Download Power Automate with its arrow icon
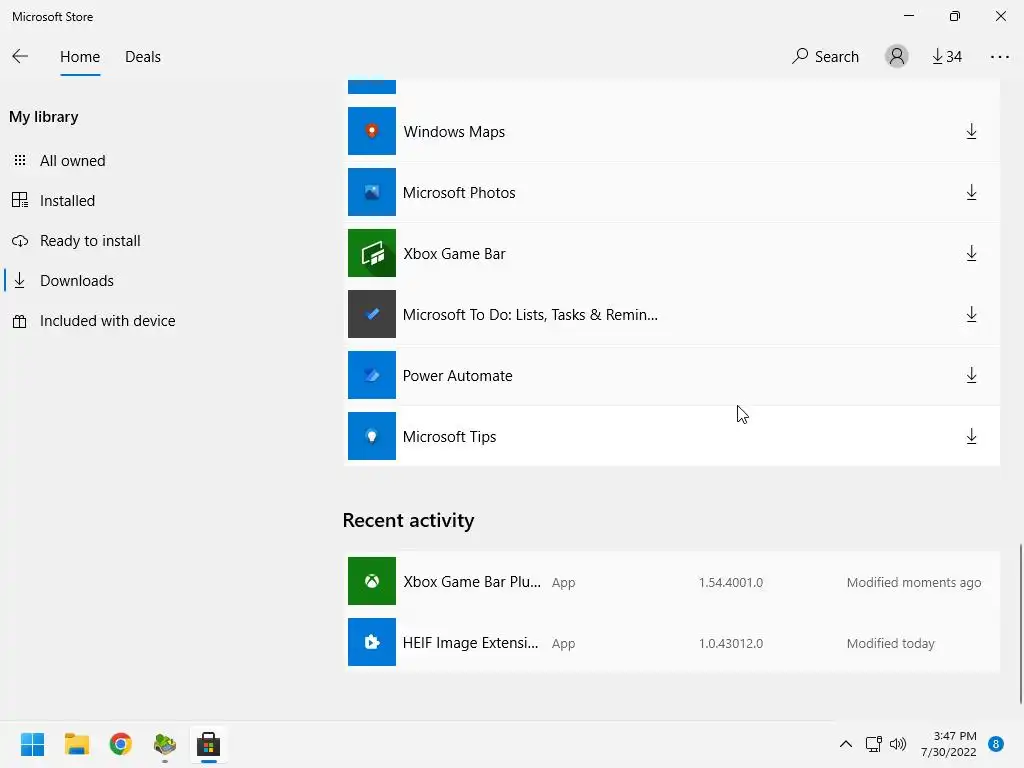 (x=971, y=376)
